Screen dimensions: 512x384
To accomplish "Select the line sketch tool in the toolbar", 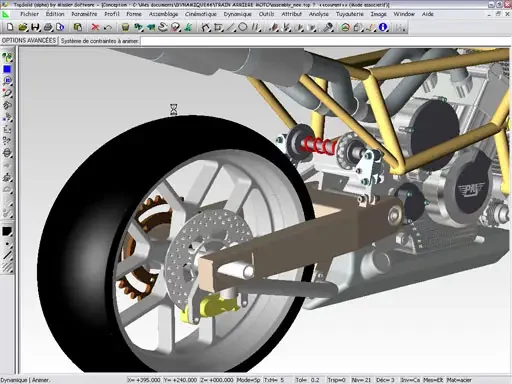I will click(231, 27).
